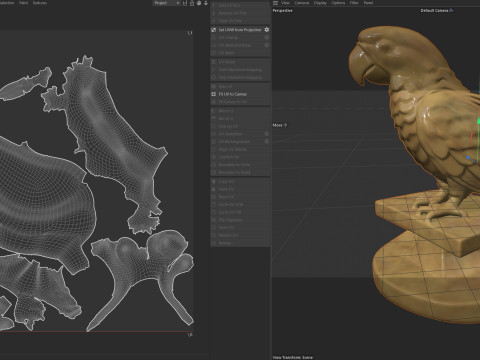Viewport: 480px width, 360px height.
Task: Open UV Rectangularize gear options
Action: coord(267,141)
